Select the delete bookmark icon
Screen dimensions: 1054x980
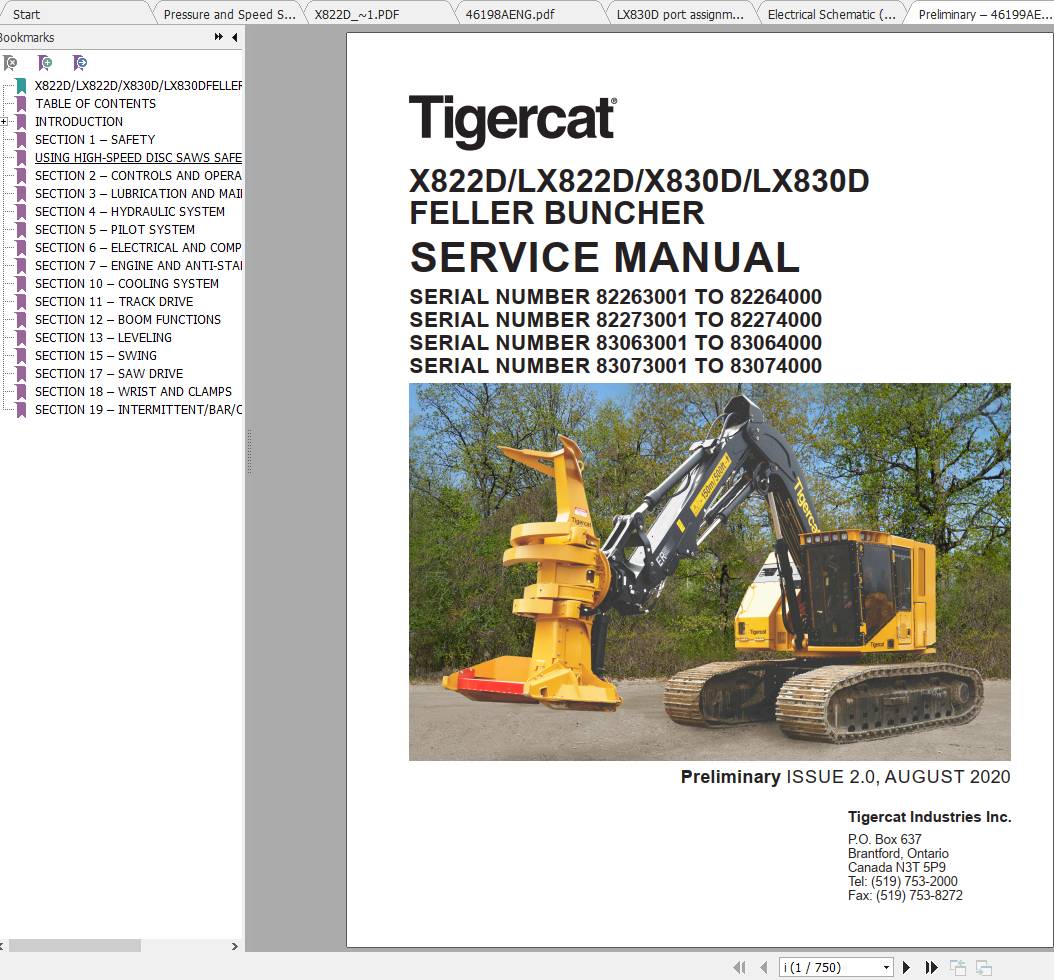[x=10, y=64]
